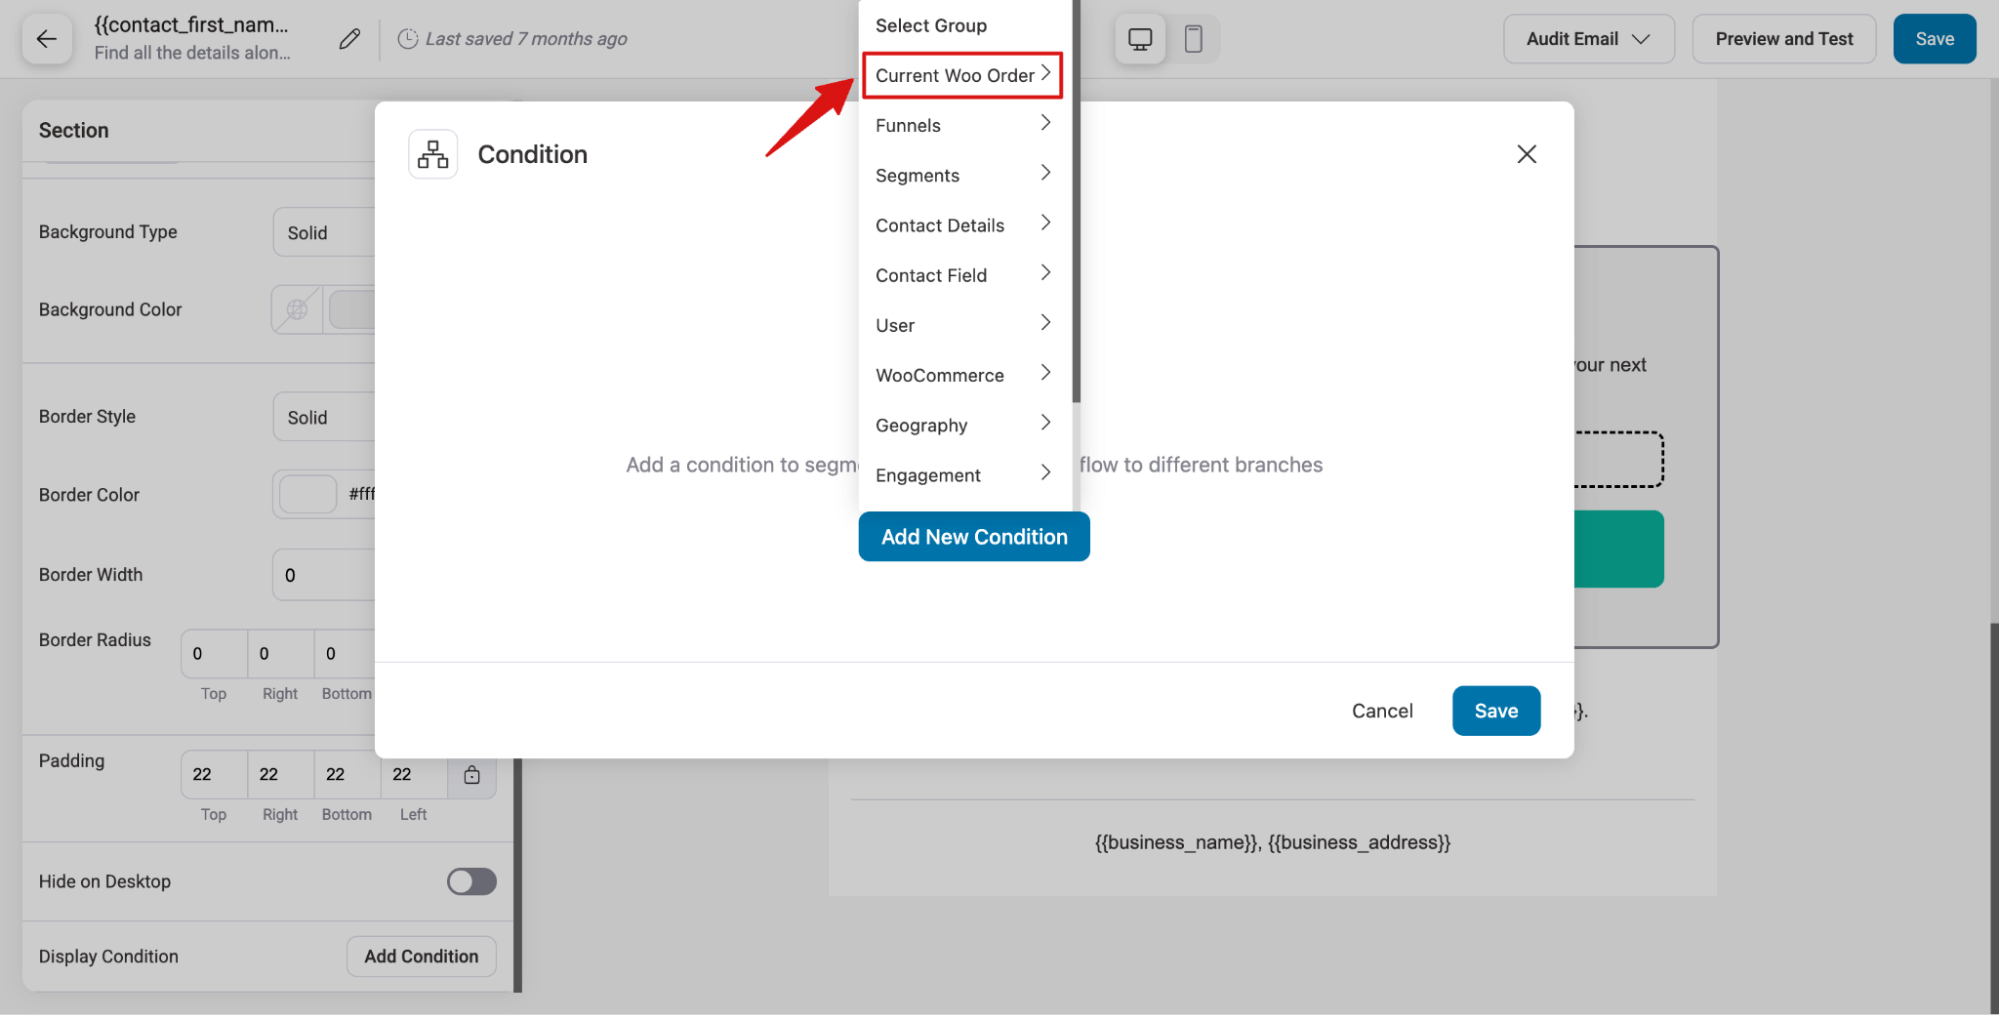Click the Border Width input field
The image size is (1999, 1016).
click(325, 575)
